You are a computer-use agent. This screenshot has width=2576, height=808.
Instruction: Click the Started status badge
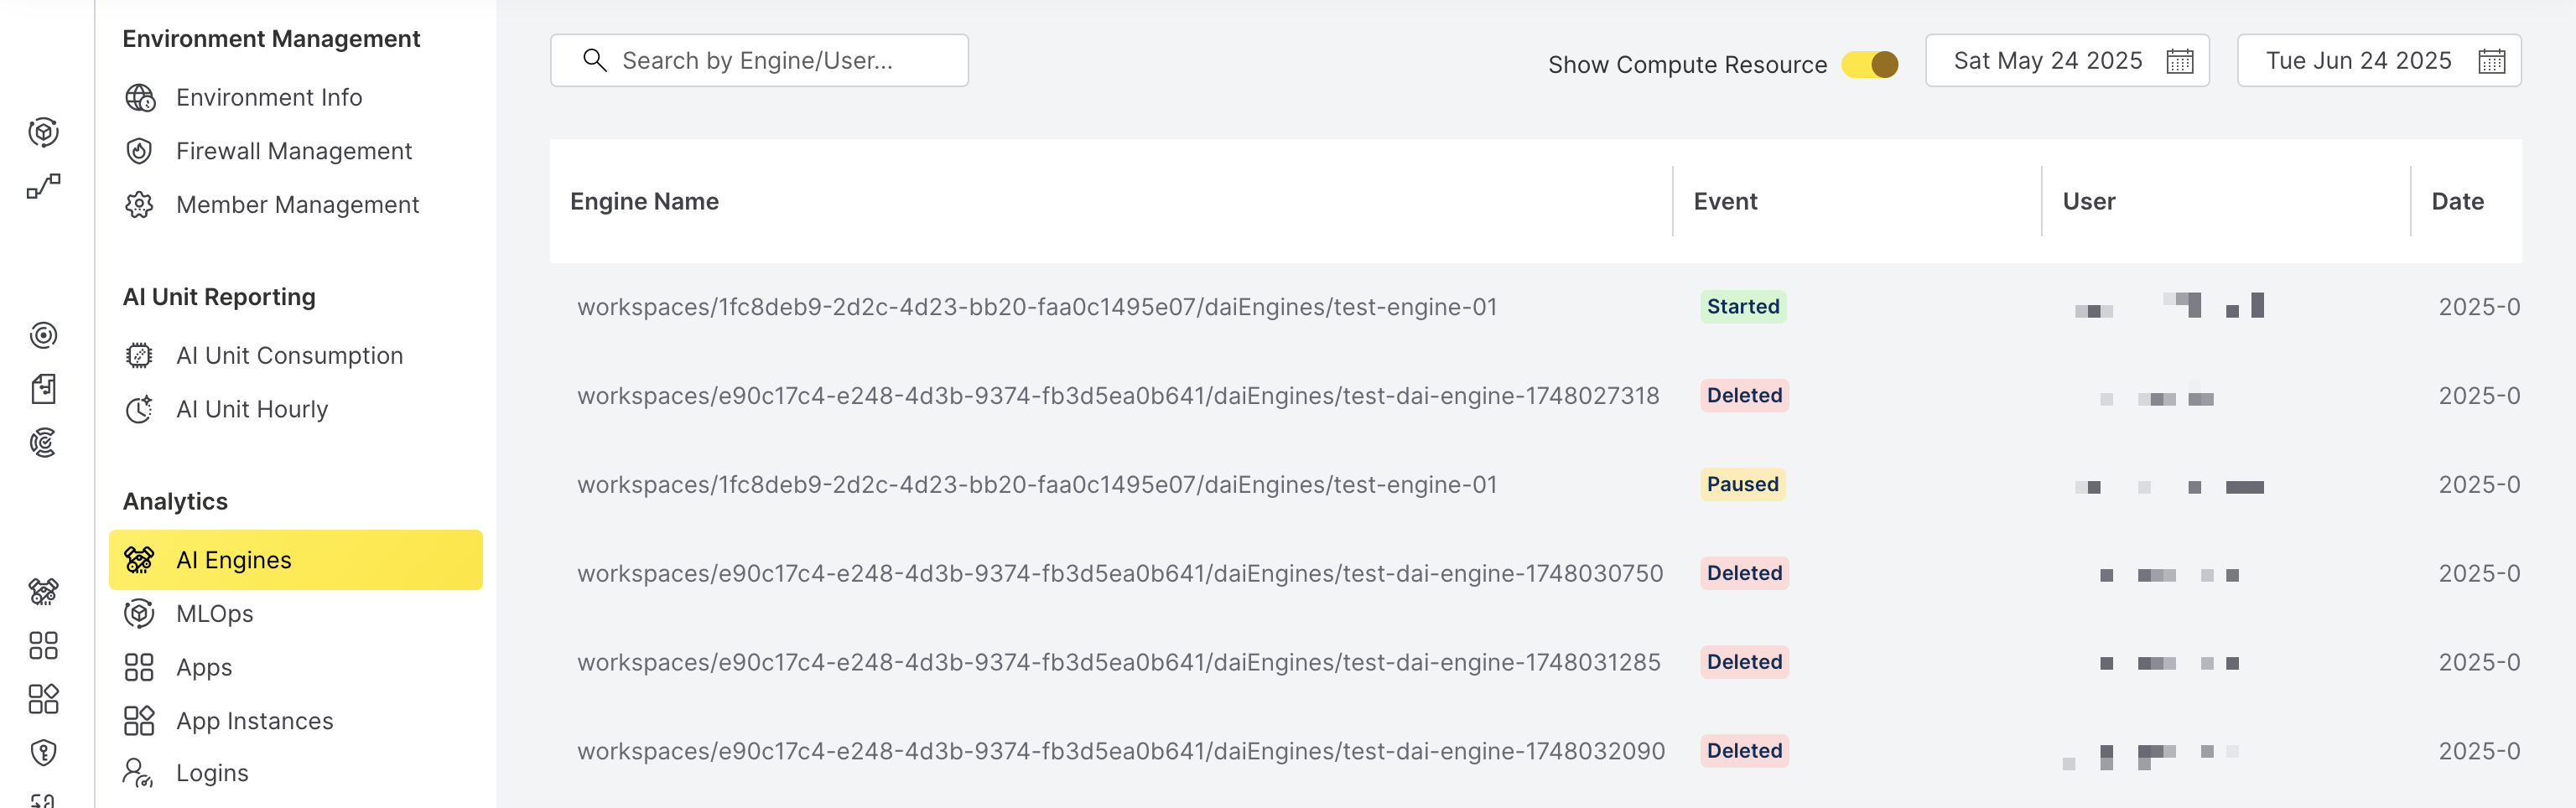pos(1743,306)
